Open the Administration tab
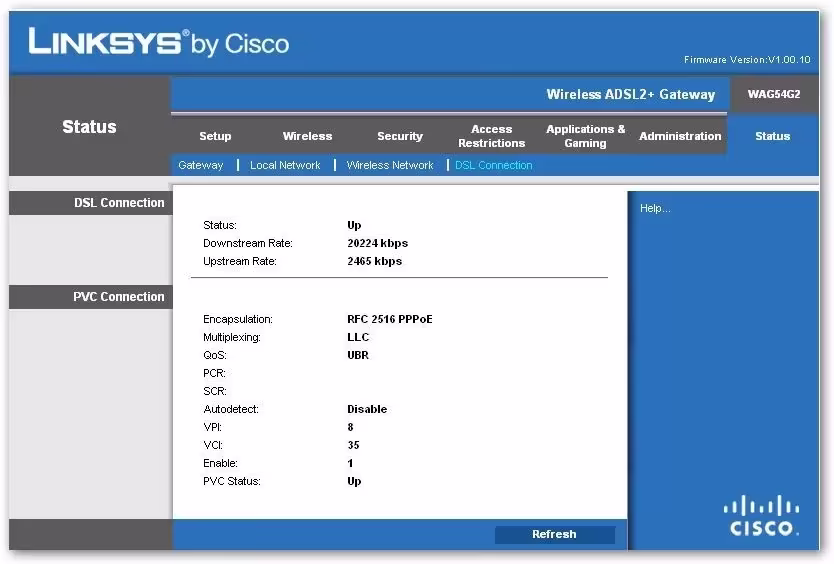The height and width of the screenshot is (564, 834). point(680,136)
